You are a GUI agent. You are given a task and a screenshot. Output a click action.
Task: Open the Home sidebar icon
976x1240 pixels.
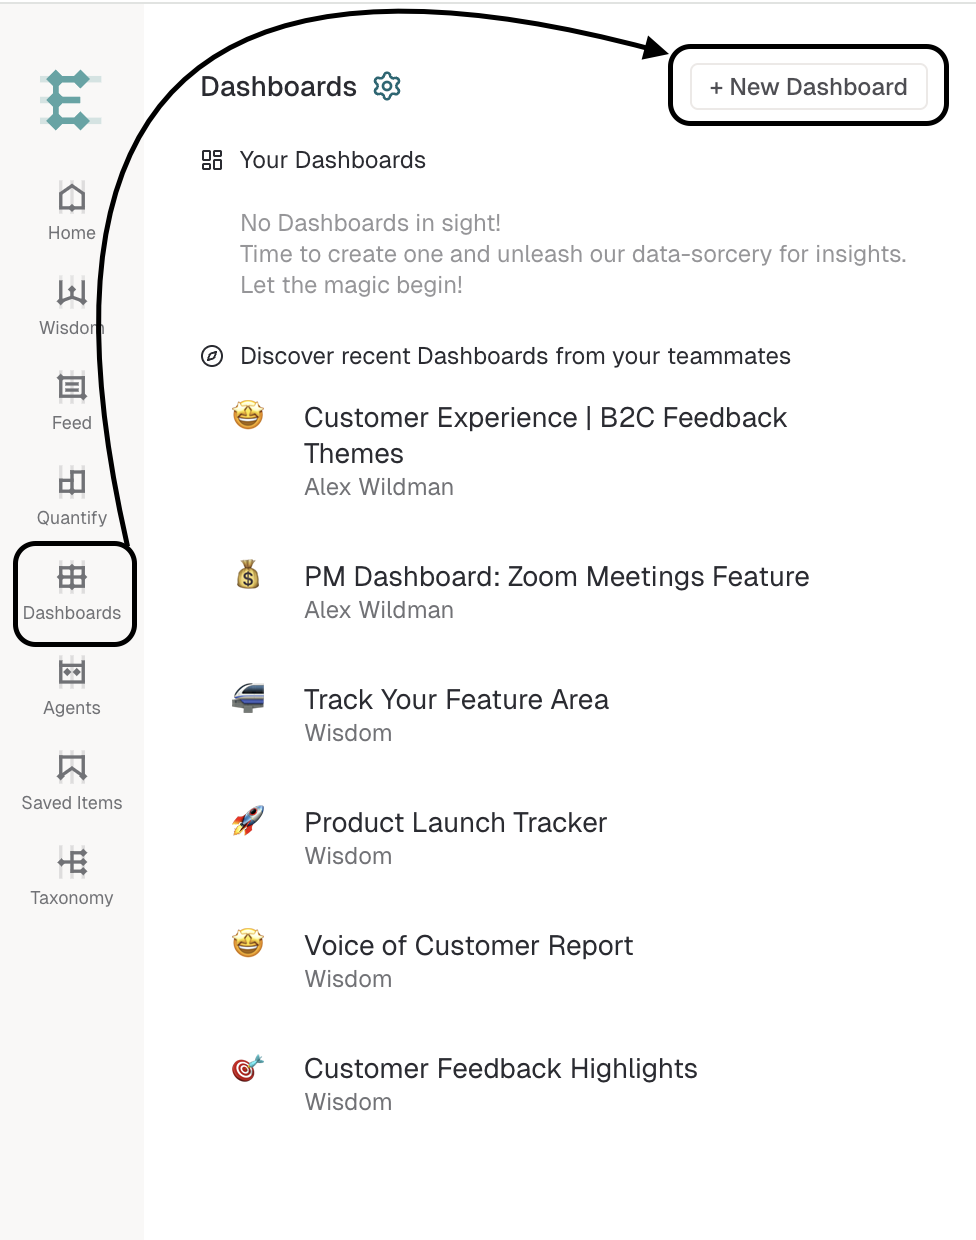tap(72, 210)
